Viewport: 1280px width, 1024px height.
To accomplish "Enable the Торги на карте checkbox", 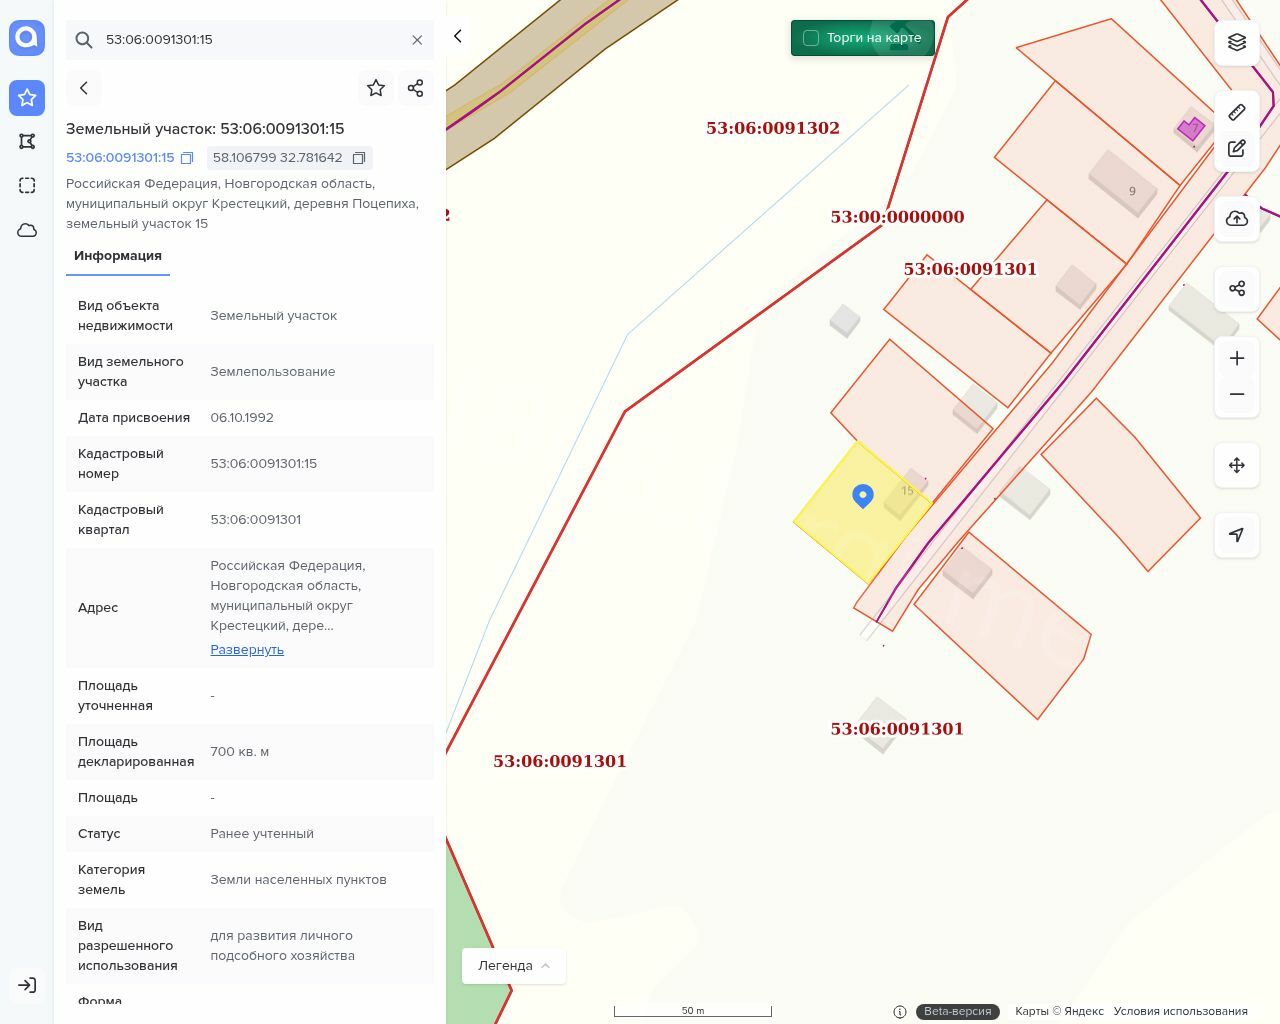I will pos(811,38).
